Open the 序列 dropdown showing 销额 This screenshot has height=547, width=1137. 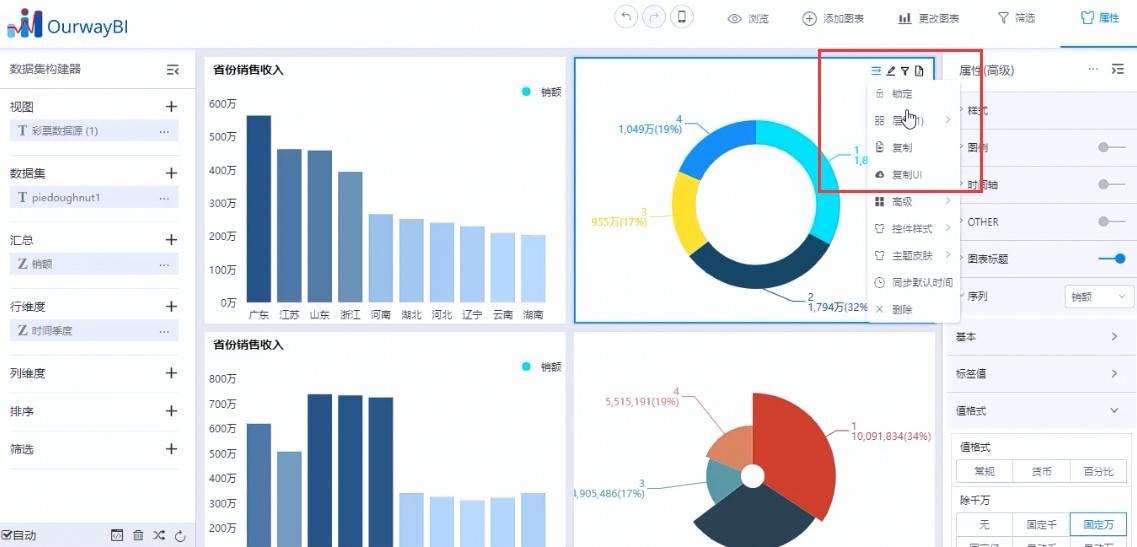pos(1099,296)
